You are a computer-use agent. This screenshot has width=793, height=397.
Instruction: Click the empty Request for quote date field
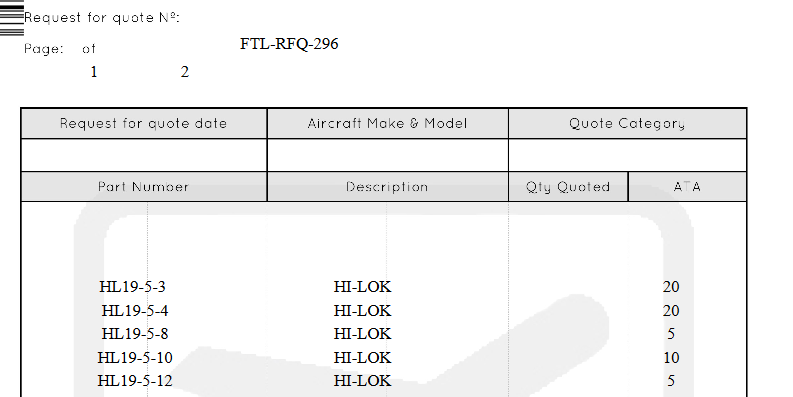[x=144, y=155]
